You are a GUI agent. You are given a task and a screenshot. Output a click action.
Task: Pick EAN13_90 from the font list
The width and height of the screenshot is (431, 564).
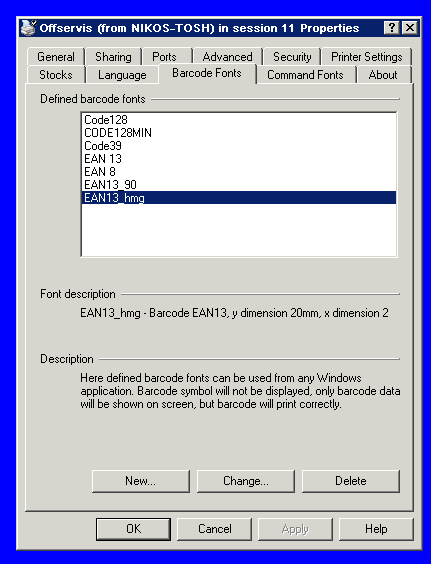pyautogui.click(x=239, y=185)
